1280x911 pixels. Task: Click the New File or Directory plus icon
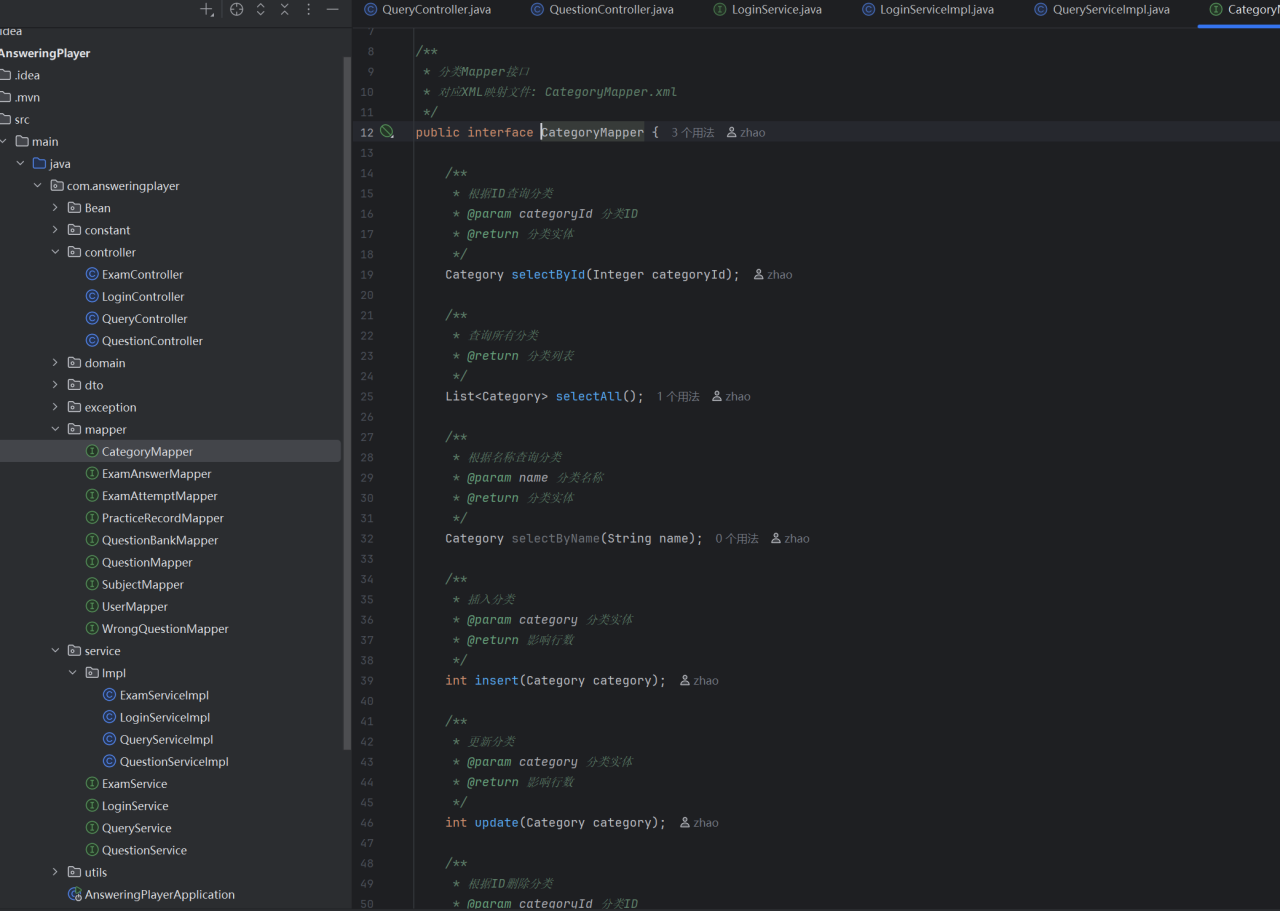pos(206,9)
